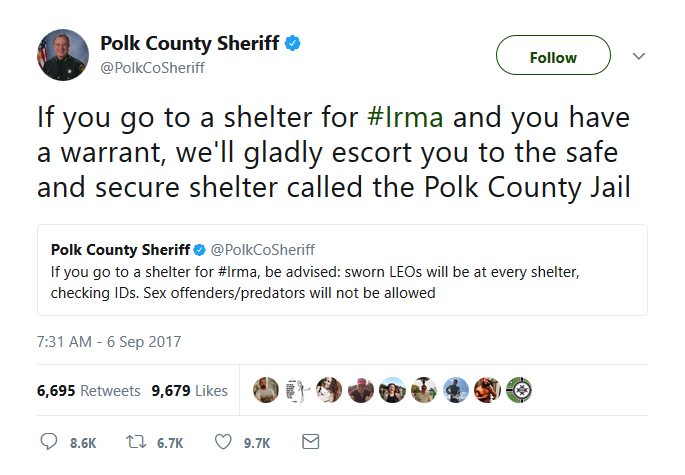Expand the tweet options chevron
685x475 pixels.
pos(639,56)
